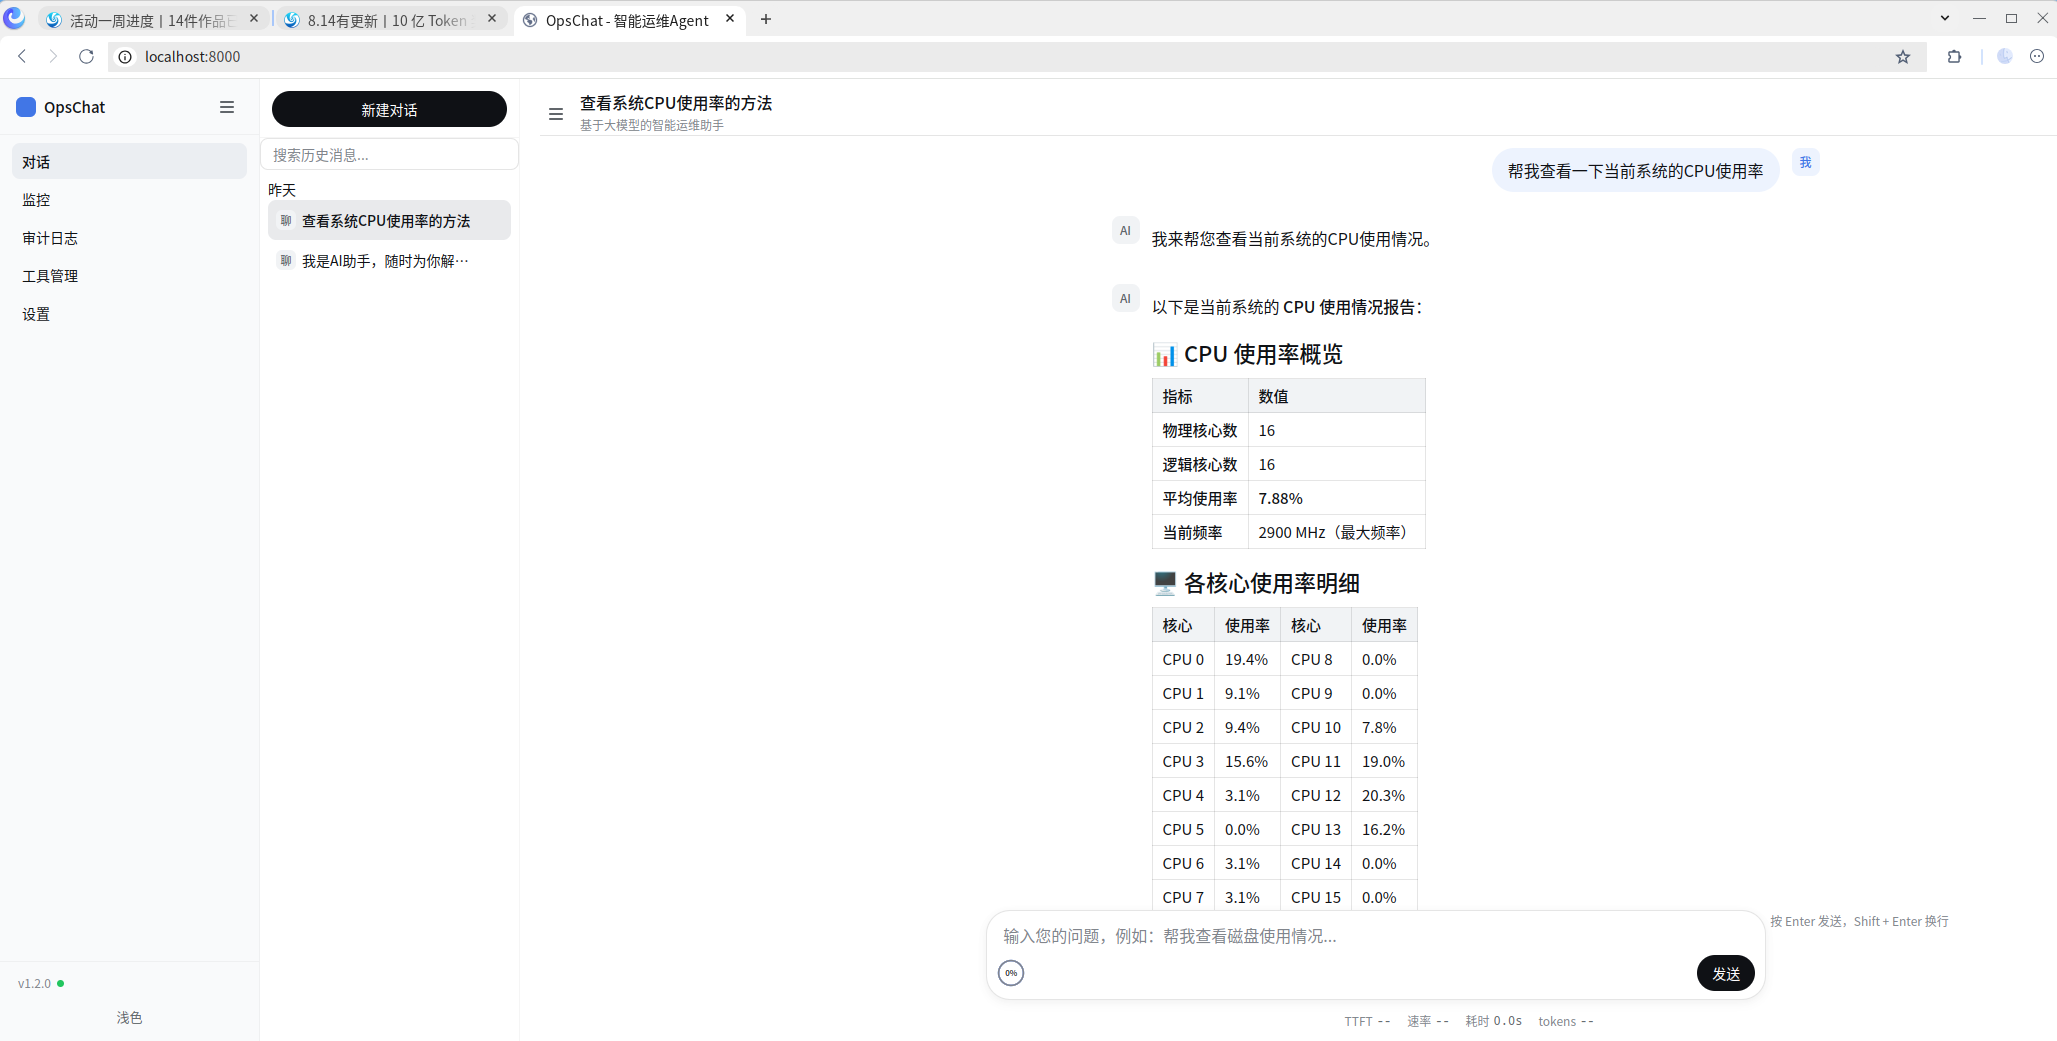Start a chat with 新建对话 button

[389, 109]
